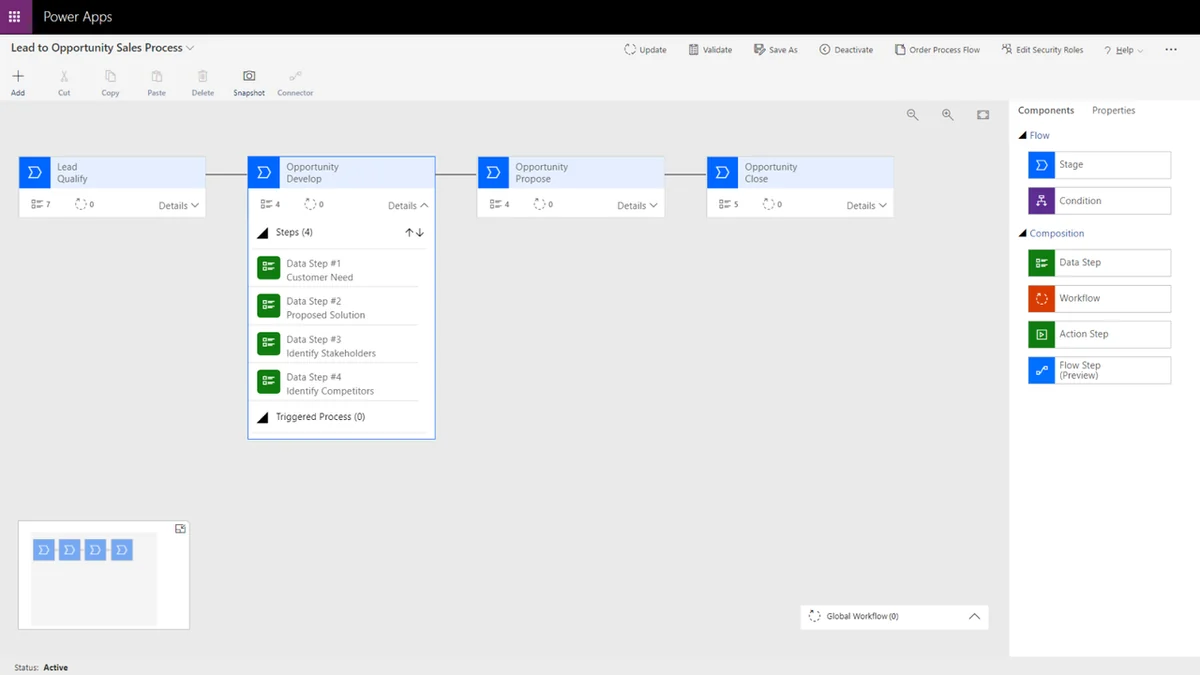Click the Validate button

click(x=710, y=50)
